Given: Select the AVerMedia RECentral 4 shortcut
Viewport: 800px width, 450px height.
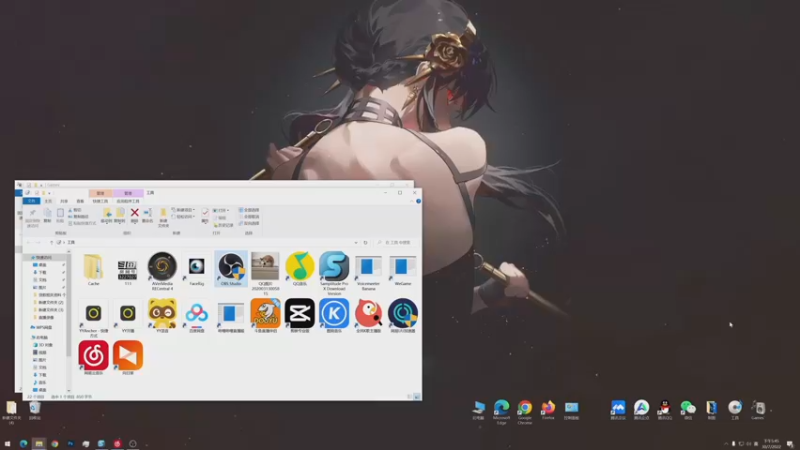Looking at the screenshot, I should coord(162,270).
